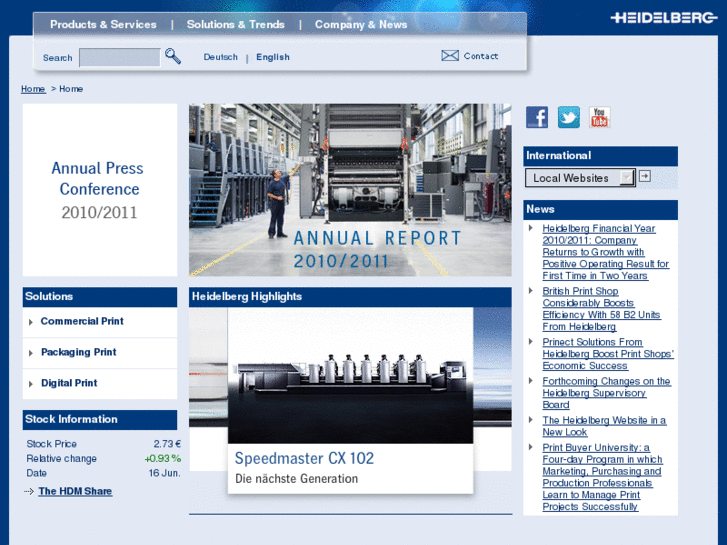727x545 pixels.
Task: Open Heidelberg Financial Year 2010/2011 news
Action: point(606,252)
